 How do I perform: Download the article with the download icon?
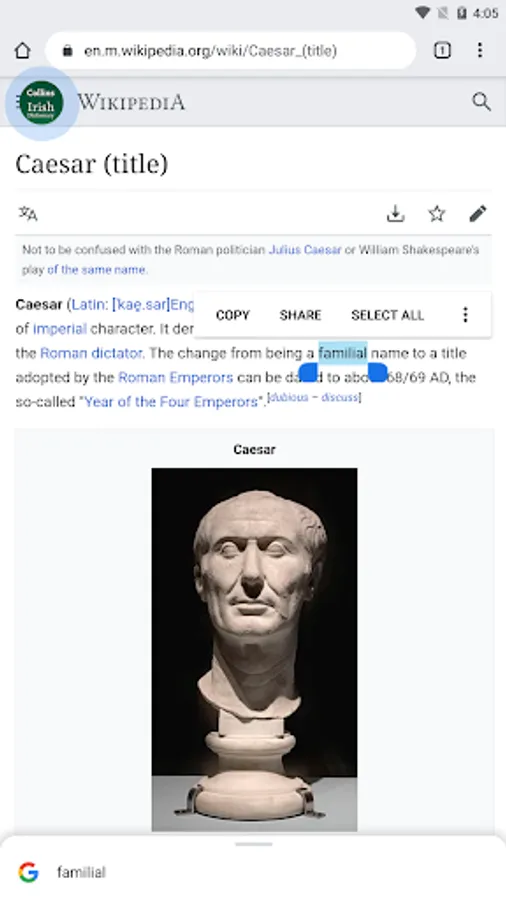395,214
